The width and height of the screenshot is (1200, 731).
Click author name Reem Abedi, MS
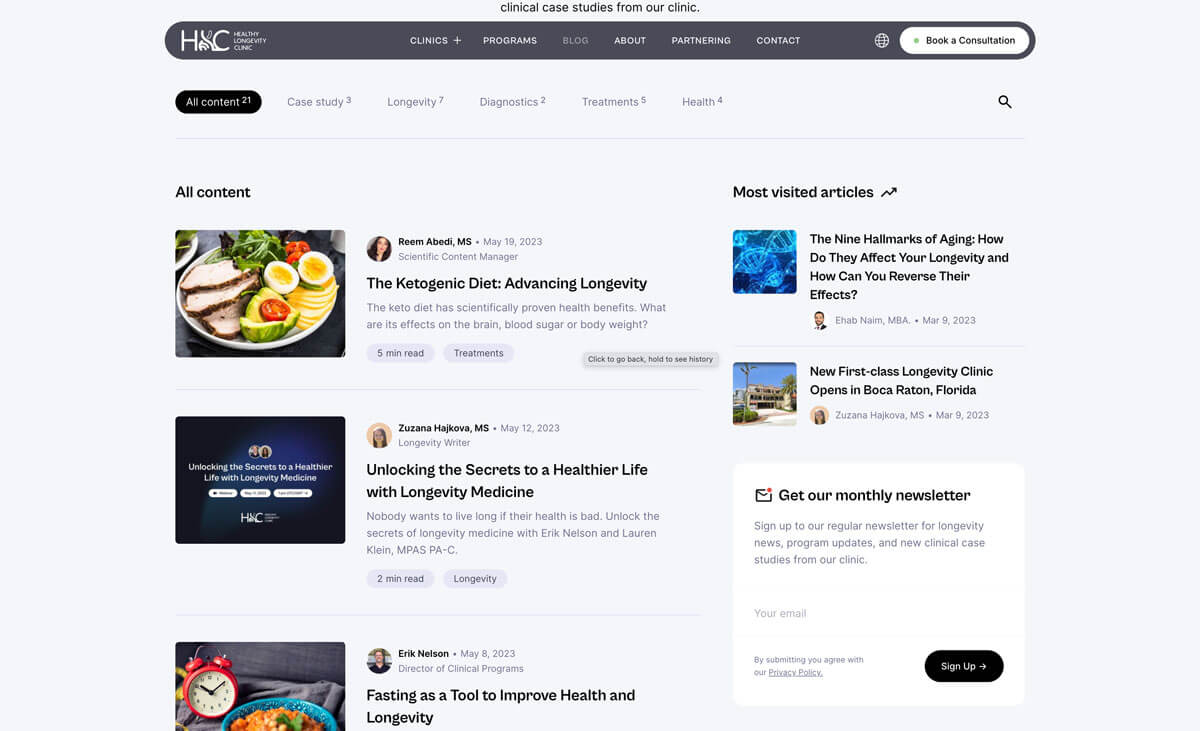pos(435,242)
